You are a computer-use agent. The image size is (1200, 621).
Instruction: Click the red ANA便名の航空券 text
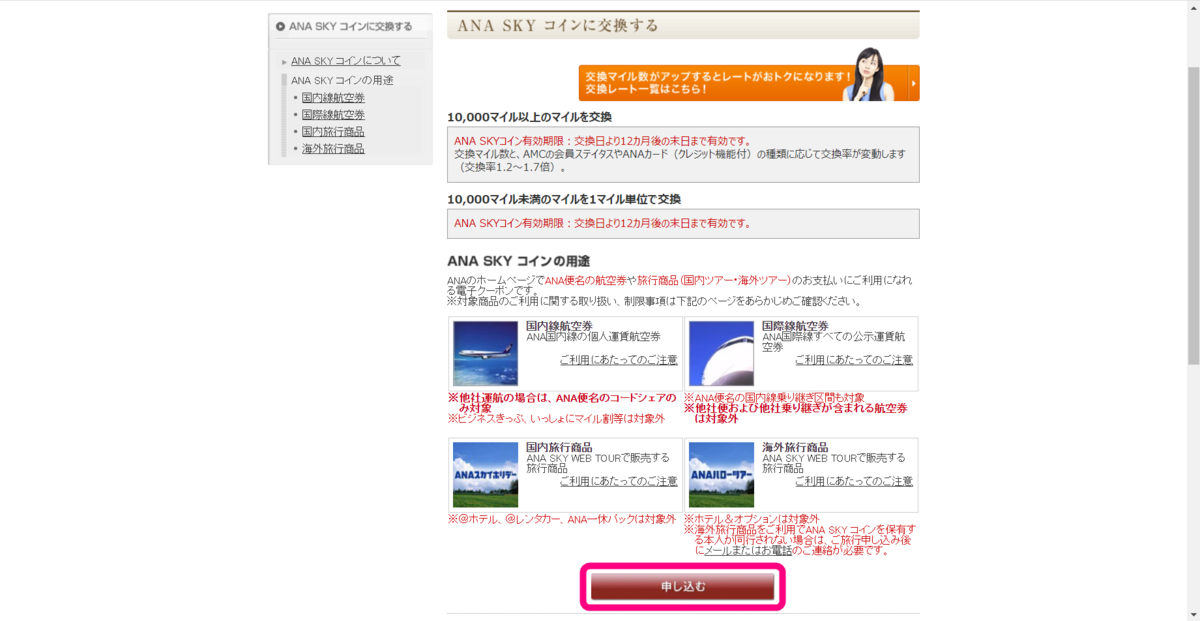pyautogui.click(x=585, y=280)
